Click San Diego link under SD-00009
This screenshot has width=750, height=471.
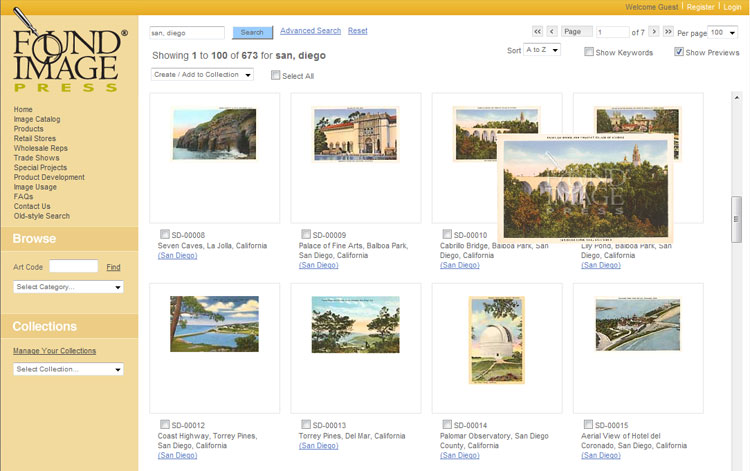pos(319,265)
